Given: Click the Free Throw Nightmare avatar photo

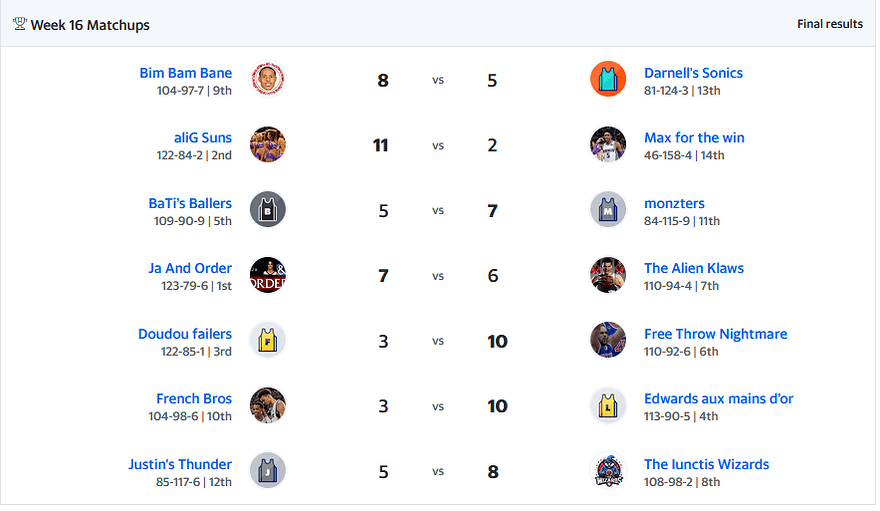Looking at the screenshot, I should pyautogui.click(x=608, y=341).
